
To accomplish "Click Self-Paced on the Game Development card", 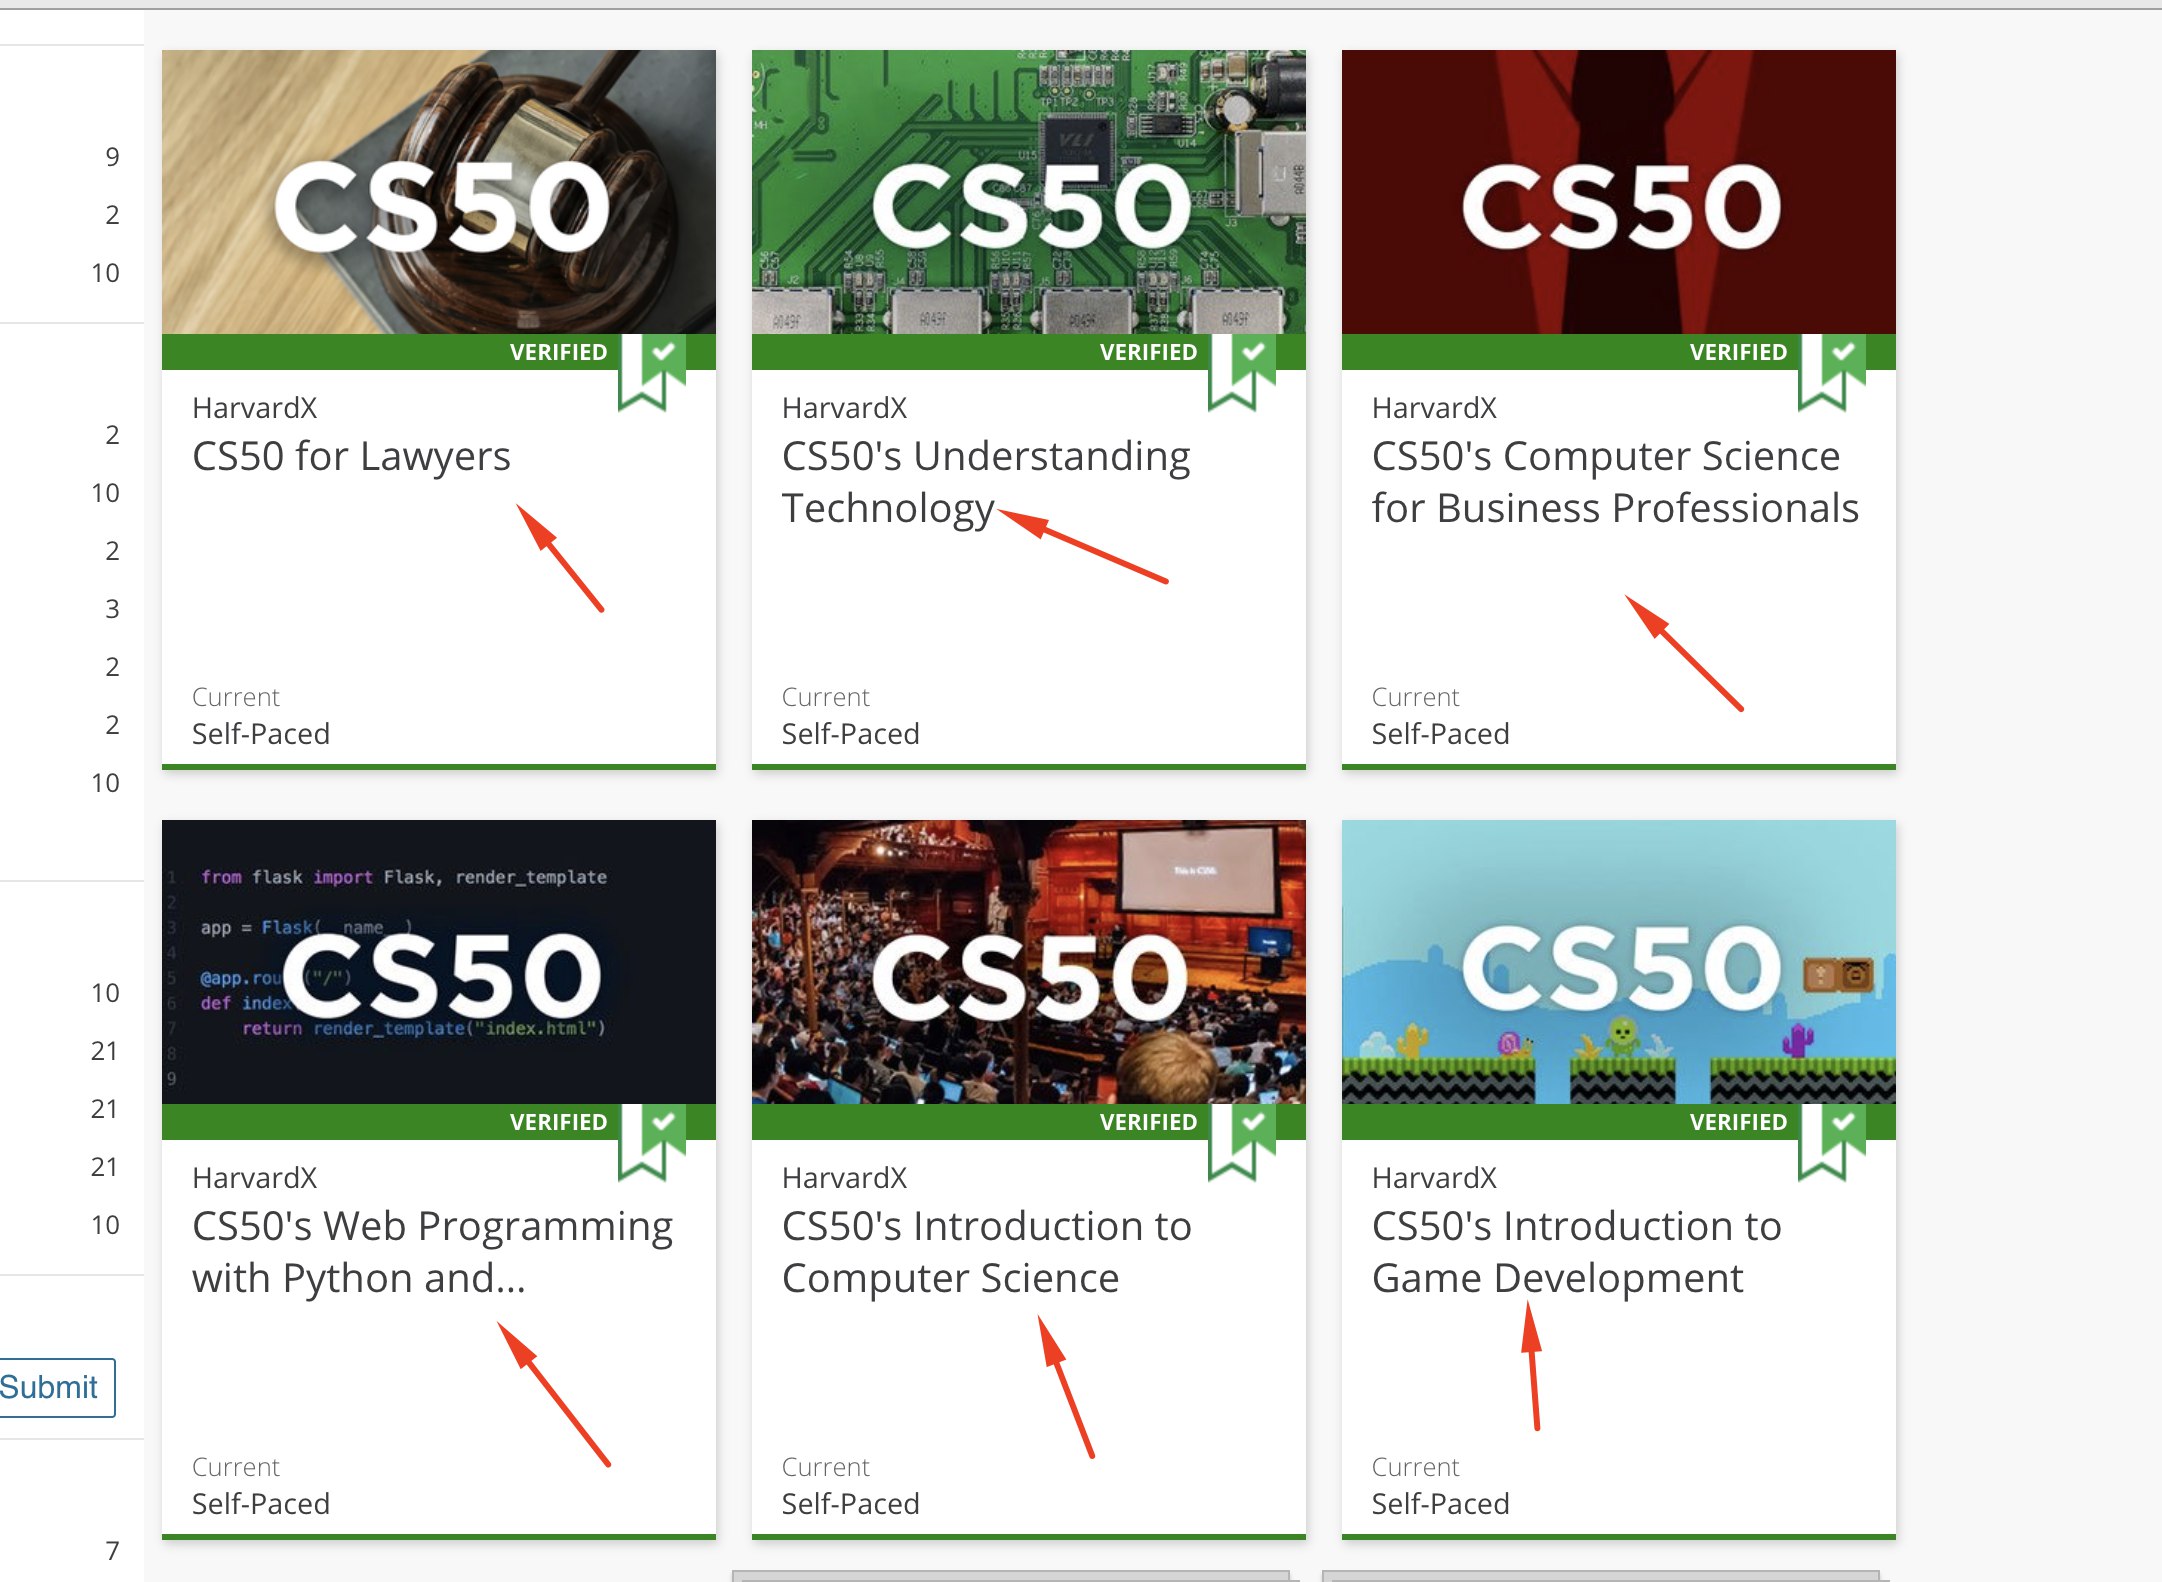I will coord(1441,1504).
